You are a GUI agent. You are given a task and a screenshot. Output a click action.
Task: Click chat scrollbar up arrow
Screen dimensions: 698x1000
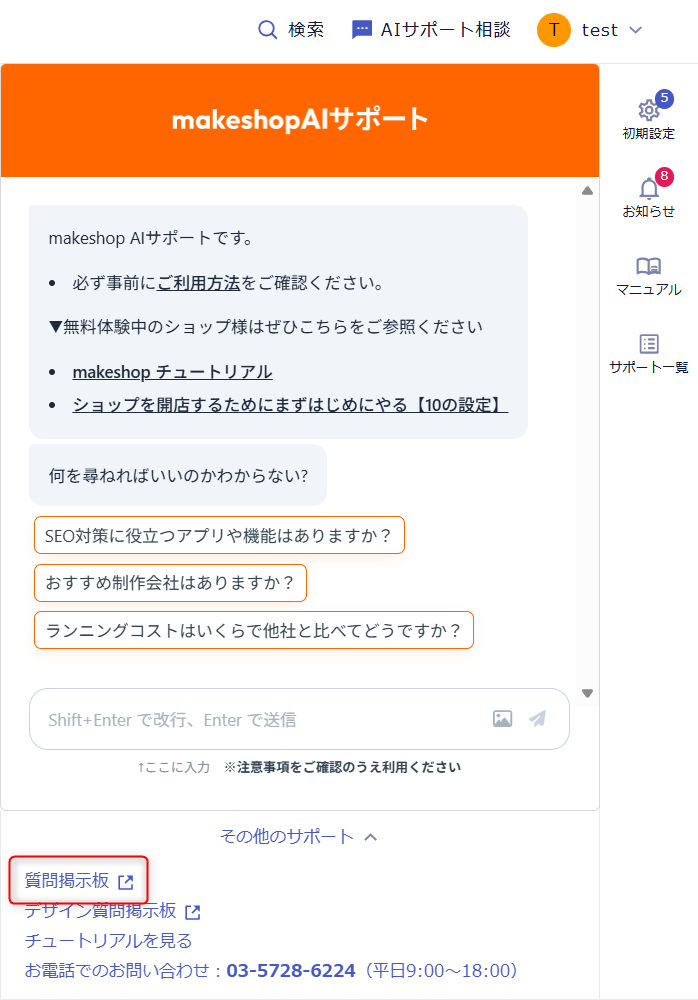[587, 191]
